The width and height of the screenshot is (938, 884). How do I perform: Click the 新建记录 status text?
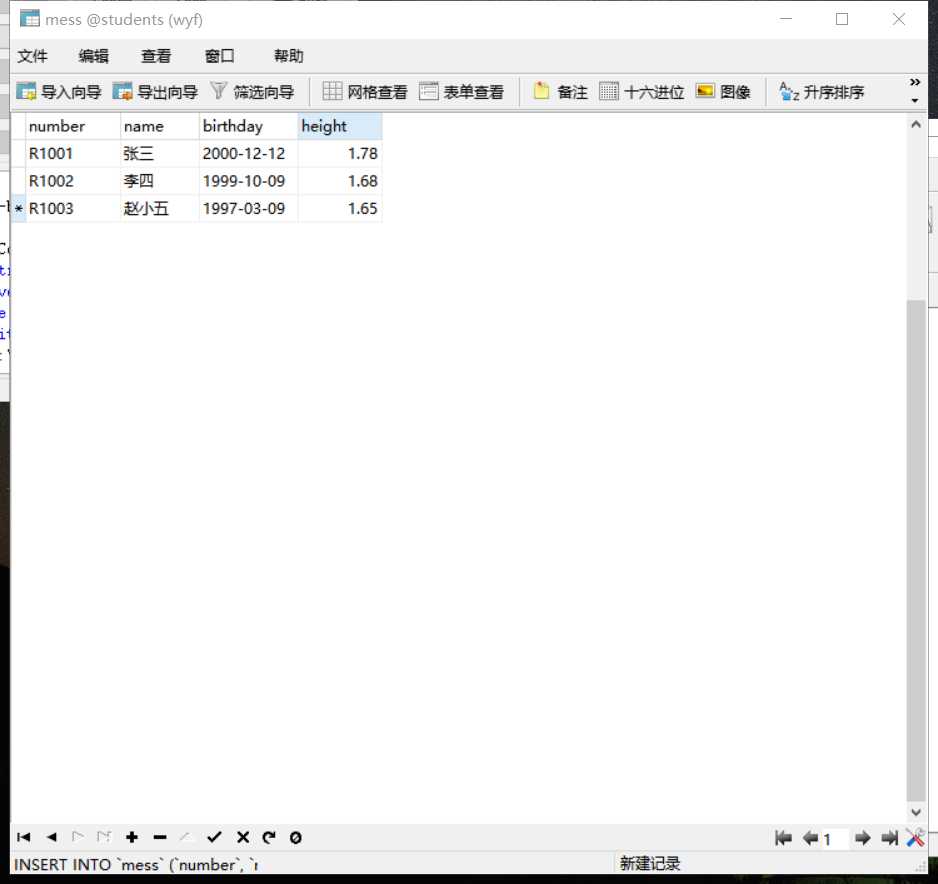pos(650,864)
